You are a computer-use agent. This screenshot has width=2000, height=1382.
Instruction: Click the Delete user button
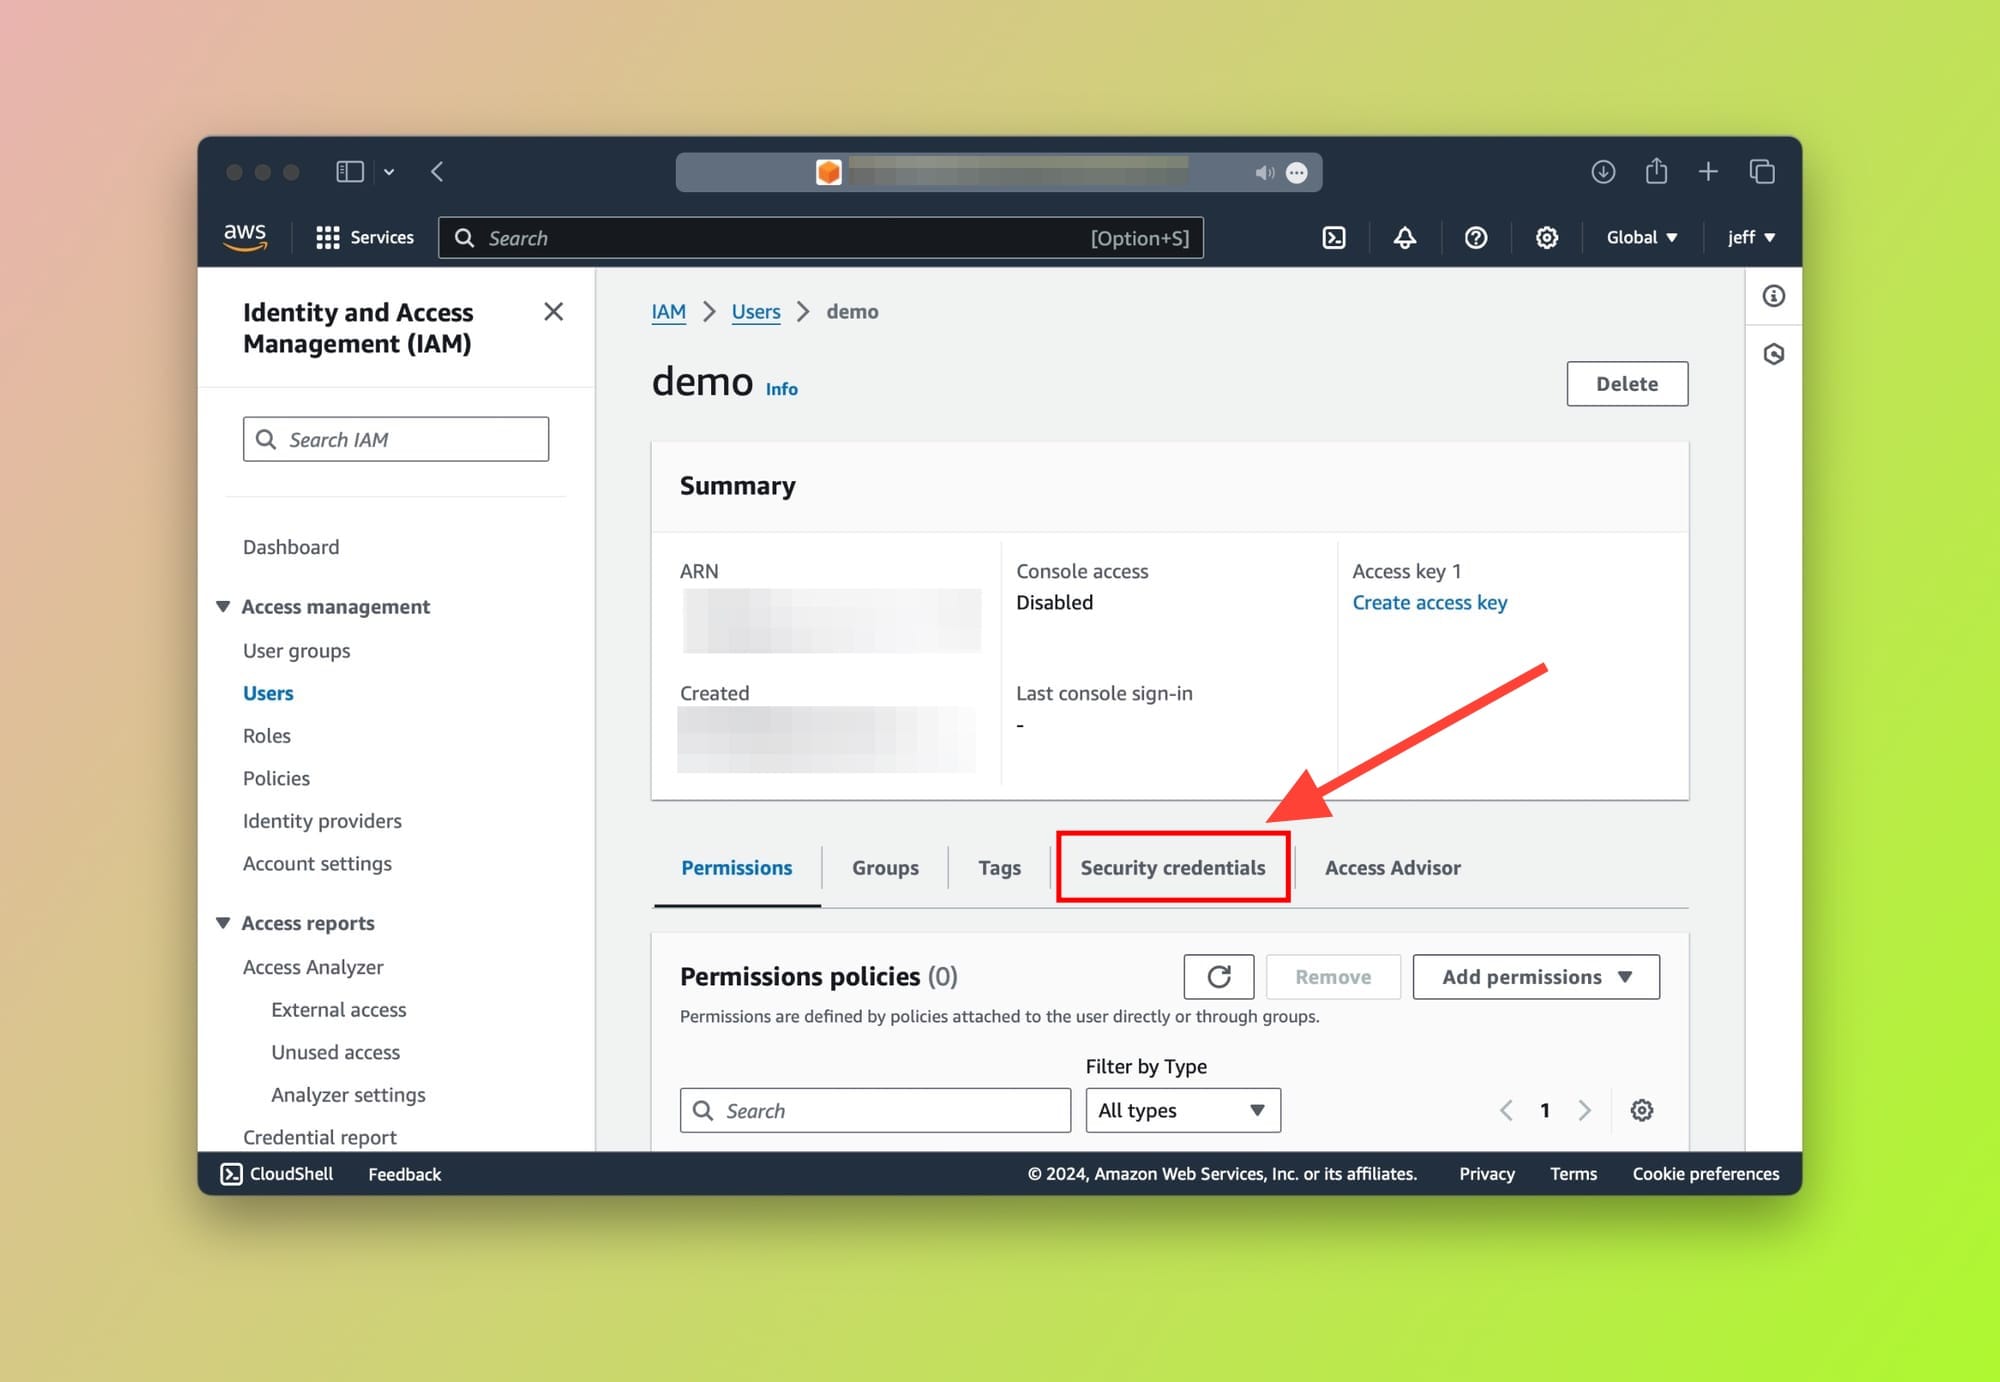[1628, 383]
